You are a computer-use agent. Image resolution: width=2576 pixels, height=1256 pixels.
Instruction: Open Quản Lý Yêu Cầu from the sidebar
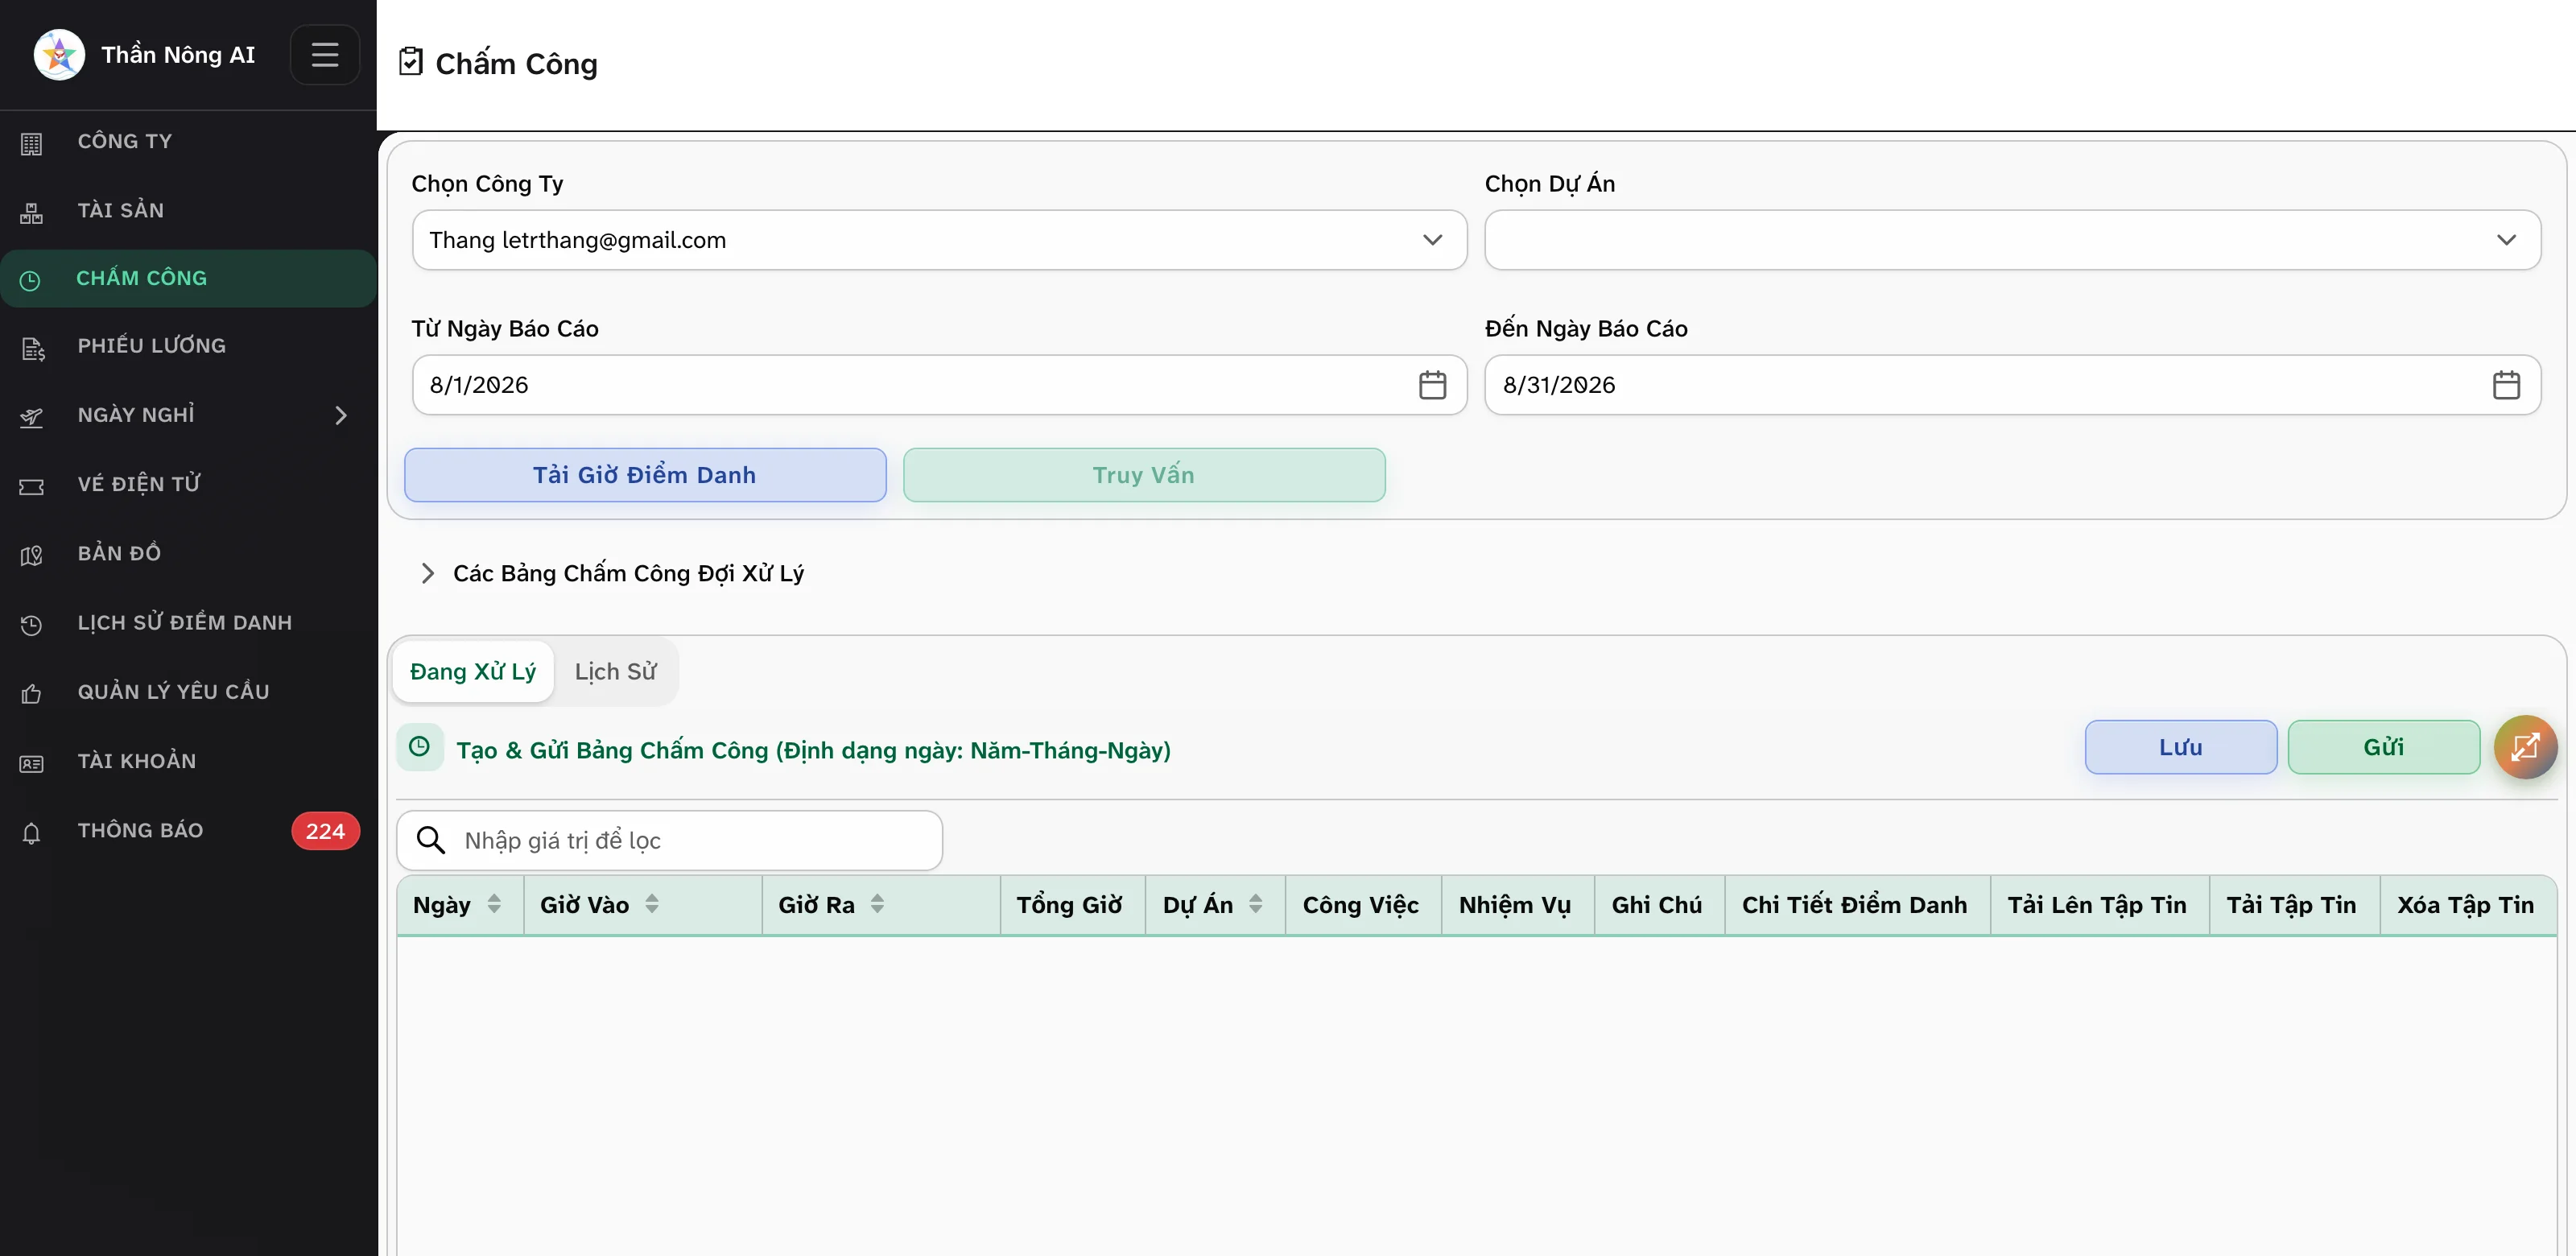tap(188, 692)
